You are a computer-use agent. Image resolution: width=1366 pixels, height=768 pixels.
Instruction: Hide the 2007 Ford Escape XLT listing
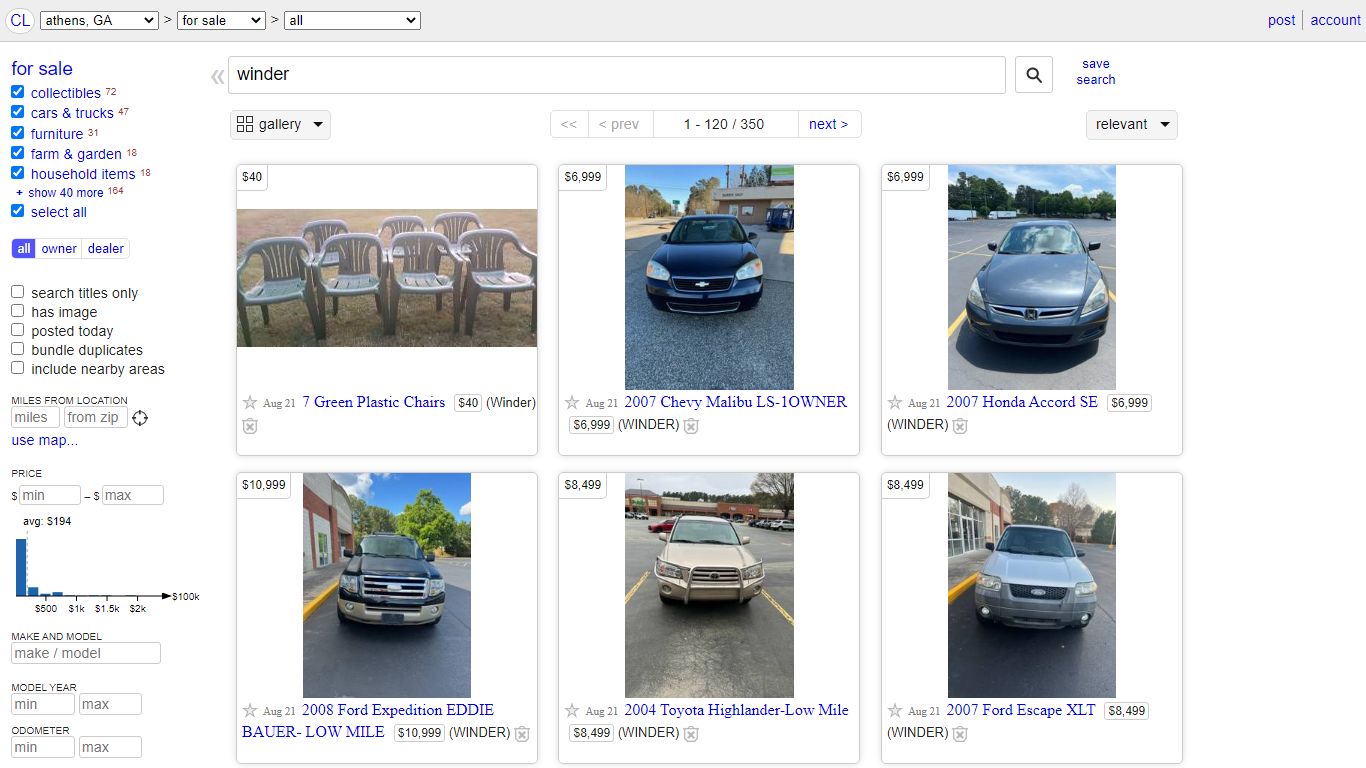point(960,734)
